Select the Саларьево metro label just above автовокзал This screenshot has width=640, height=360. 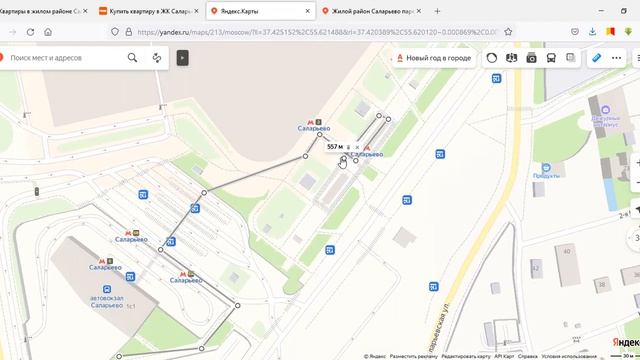point(105,267)
